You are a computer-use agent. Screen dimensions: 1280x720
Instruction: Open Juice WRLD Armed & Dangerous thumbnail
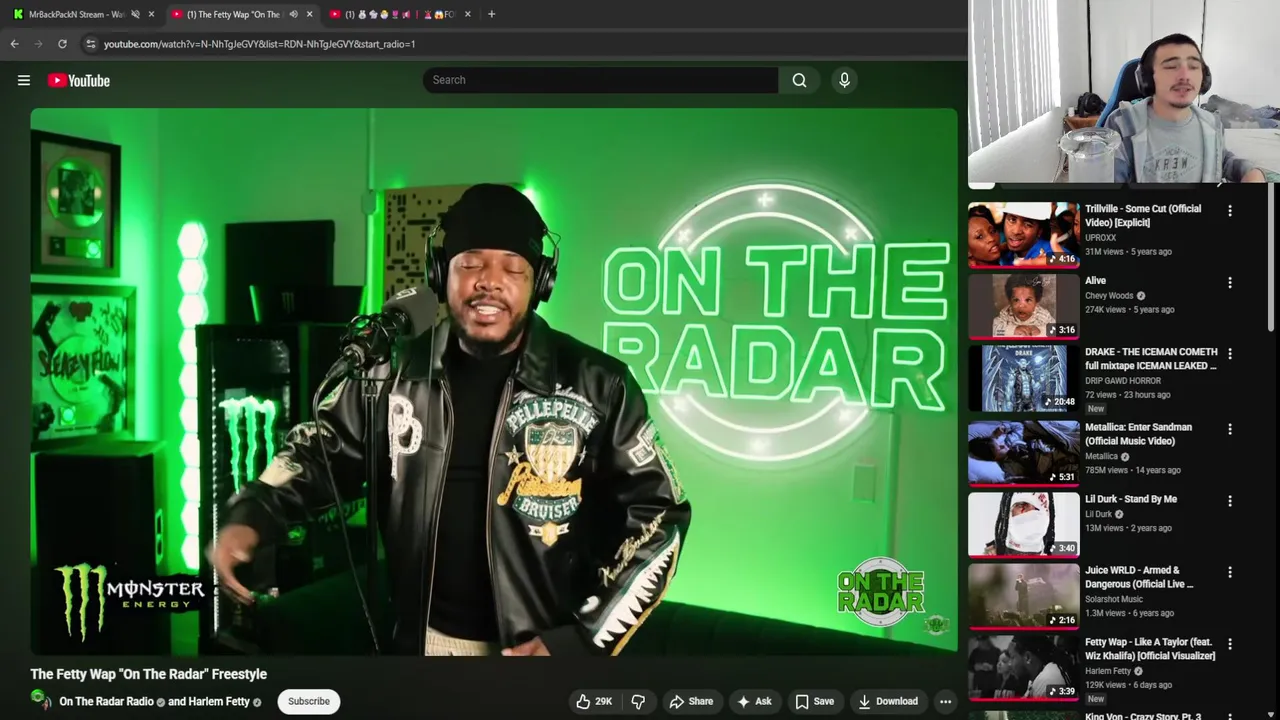pos(1024,596)
